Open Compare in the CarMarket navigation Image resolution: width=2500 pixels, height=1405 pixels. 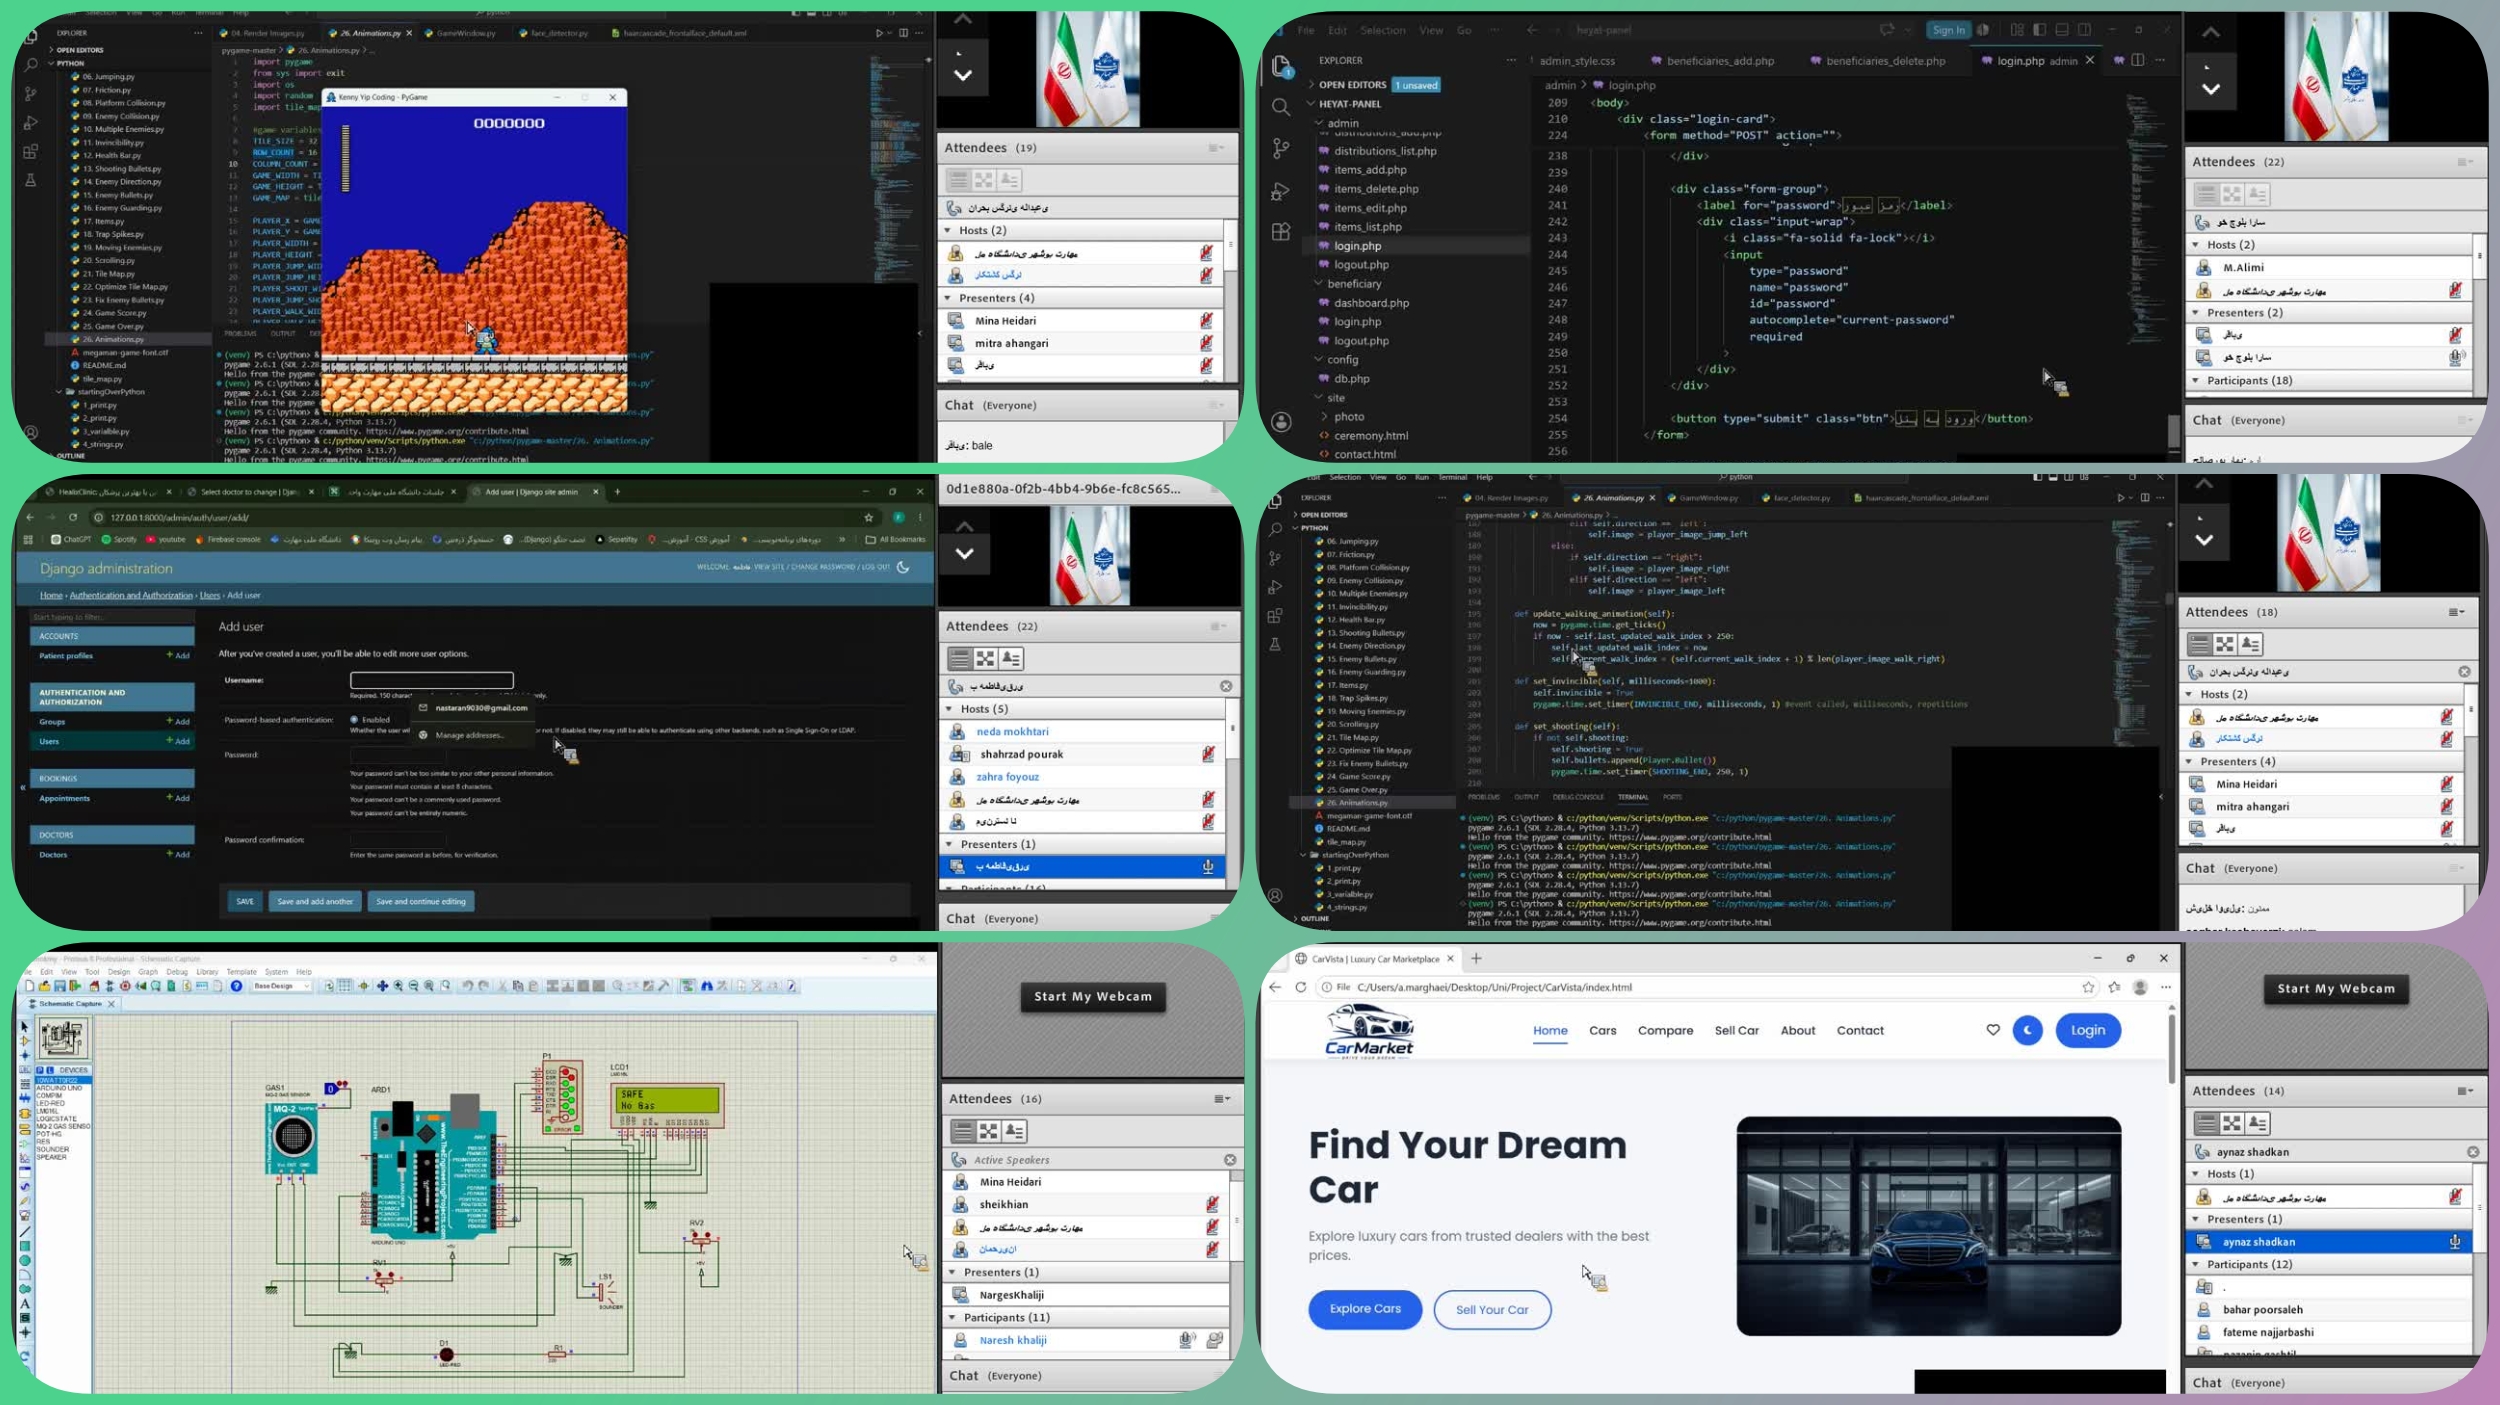click(x=1665, y=1030)
